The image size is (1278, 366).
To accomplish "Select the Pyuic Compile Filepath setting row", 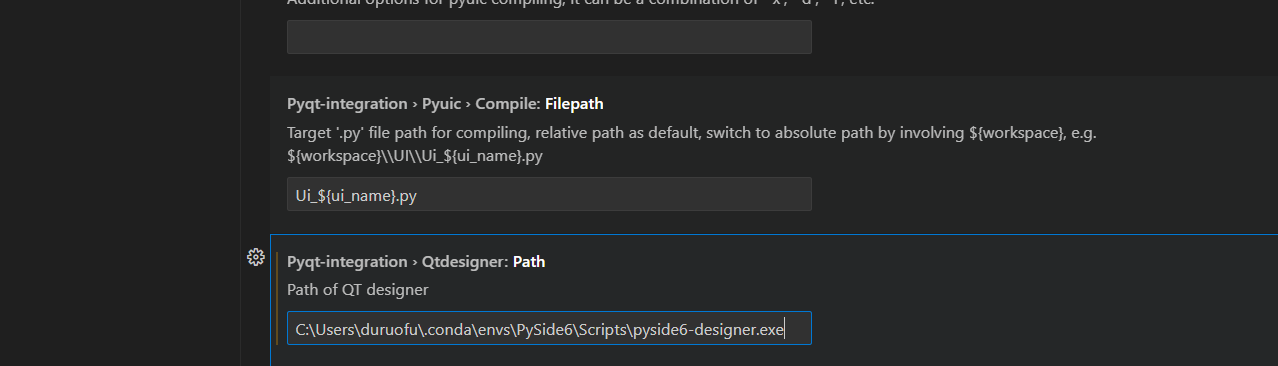I will [x=773, y=154].
